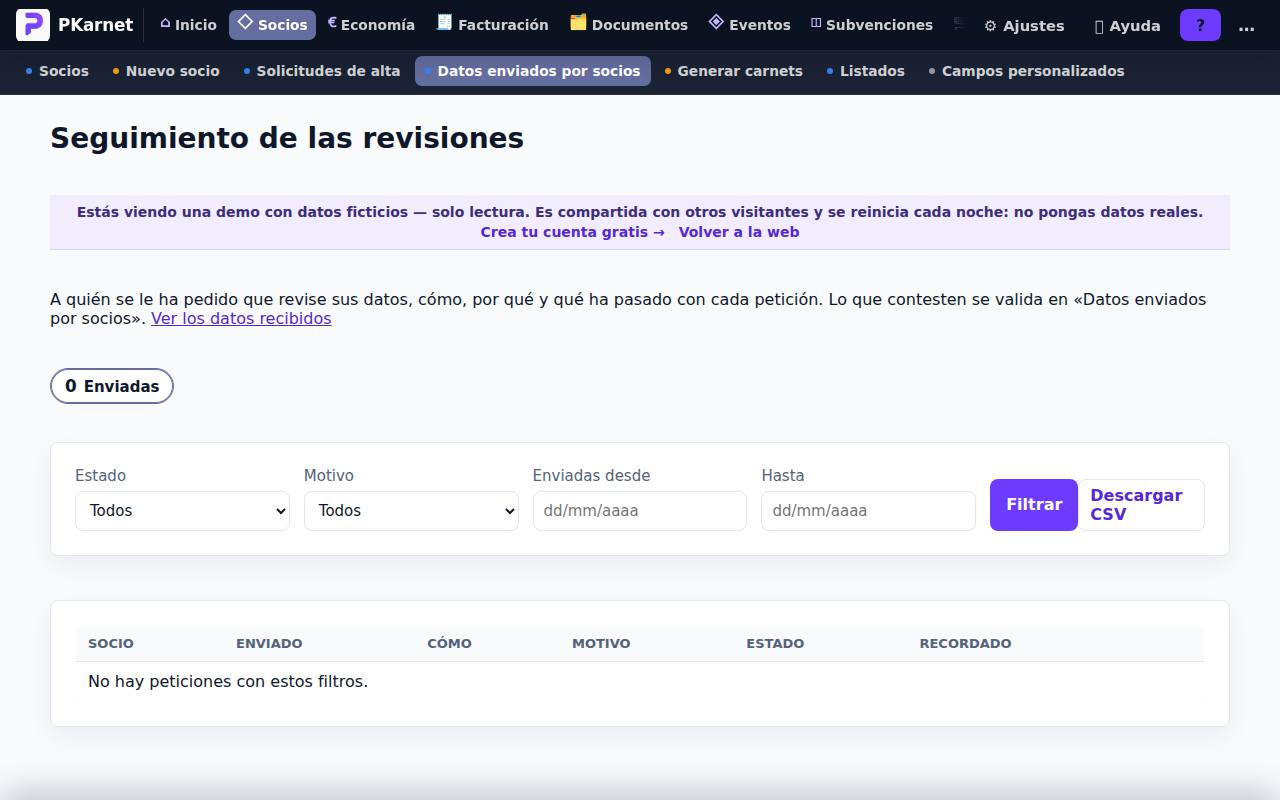Click the ENVIADO column header

[x=269, y=643]
